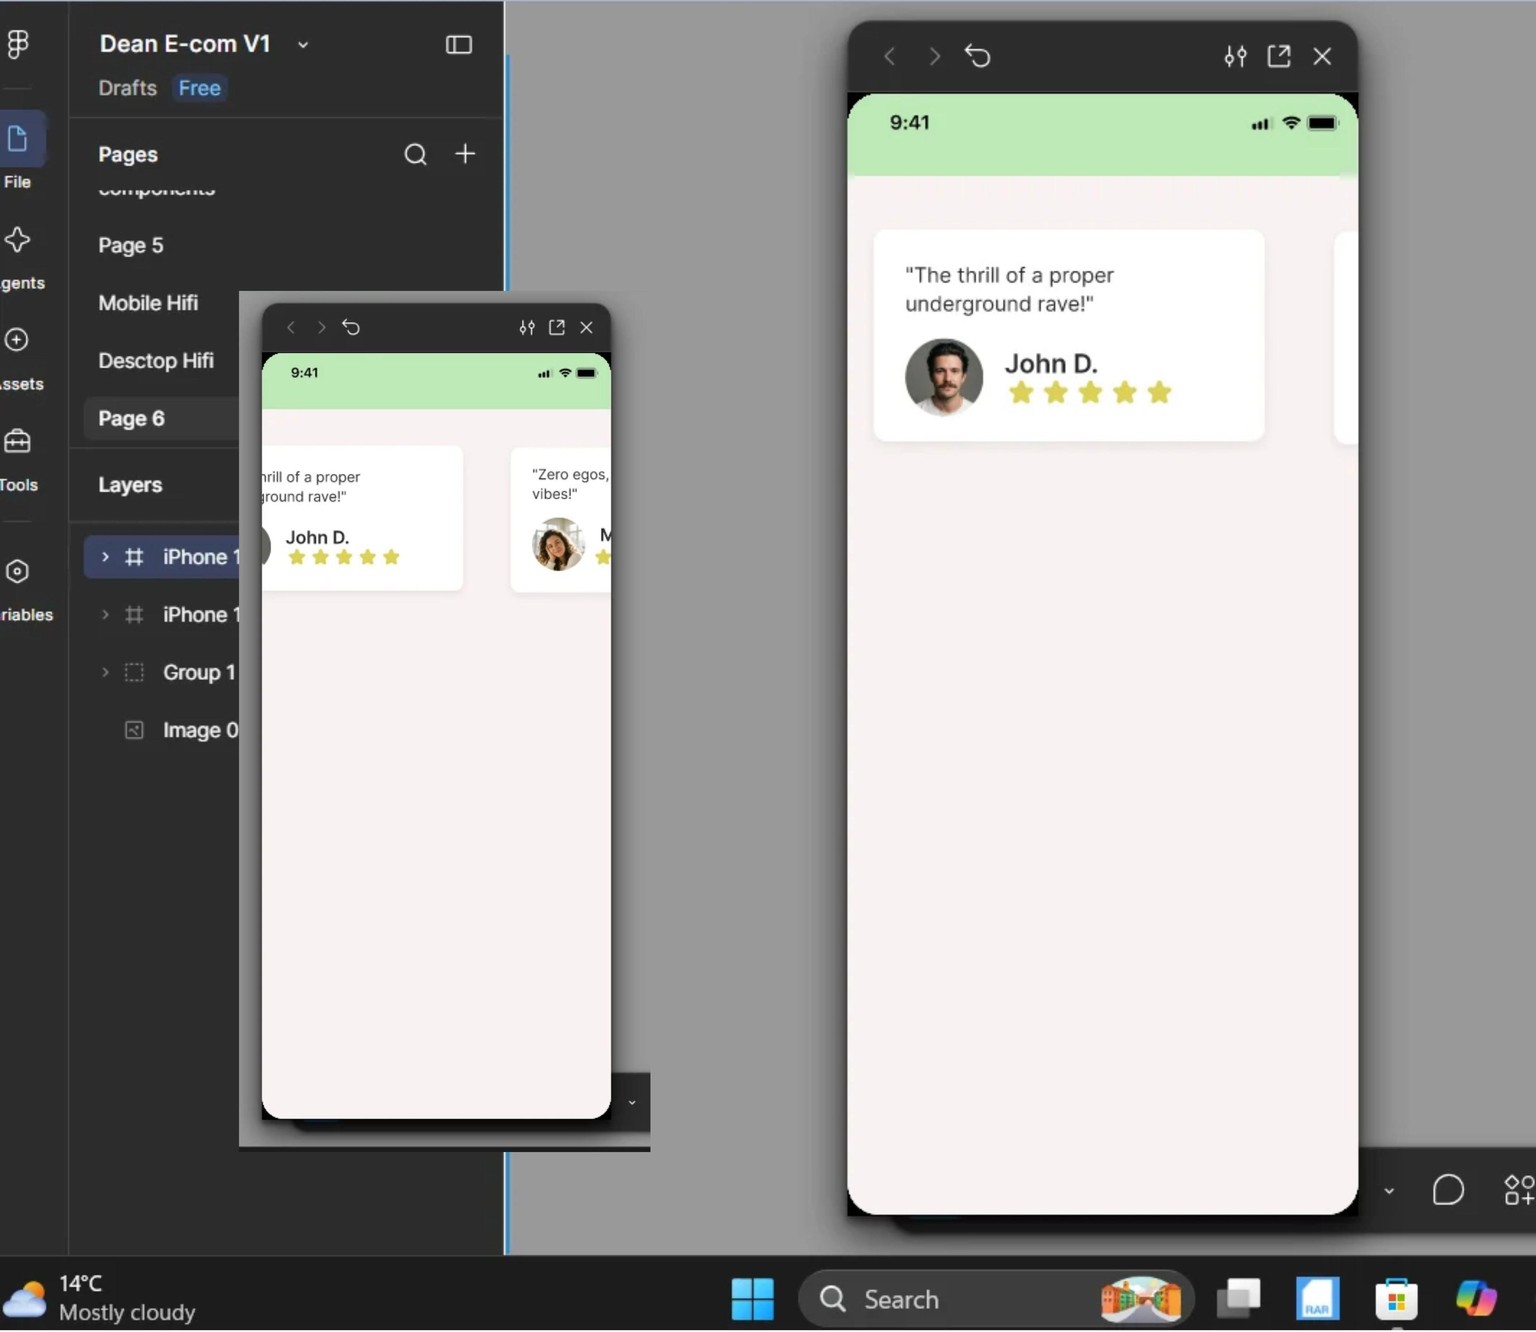Image resolution: width=1536 pixels, height=1332 pixels.
Task: Restart prototype in large preview window
Action: pos(978,56)
